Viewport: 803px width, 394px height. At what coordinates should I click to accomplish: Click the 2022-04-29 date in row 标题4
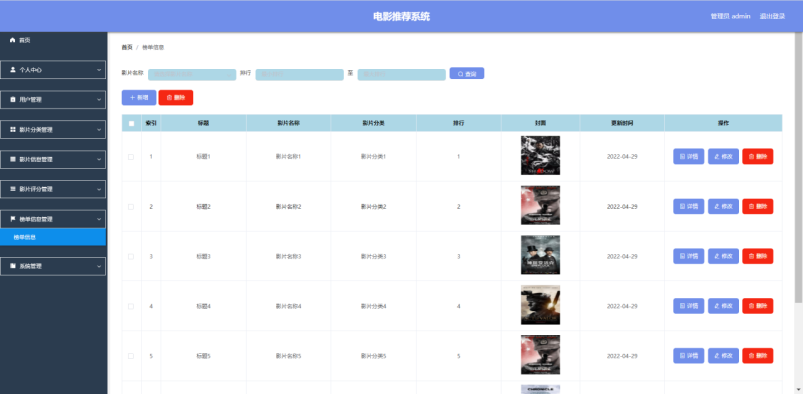[x=622, y=306]
